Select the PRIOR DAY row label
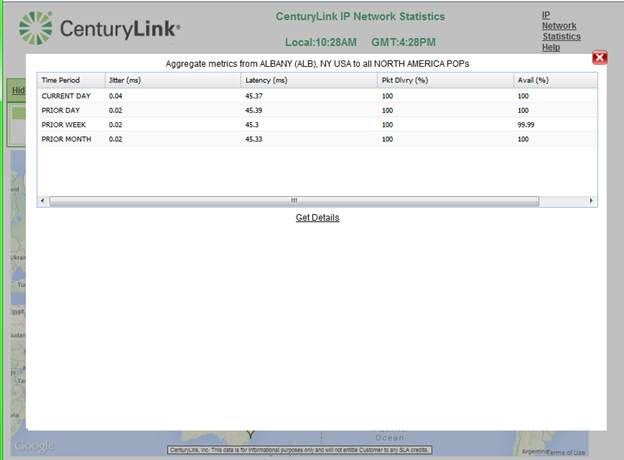 coord(60,110)
